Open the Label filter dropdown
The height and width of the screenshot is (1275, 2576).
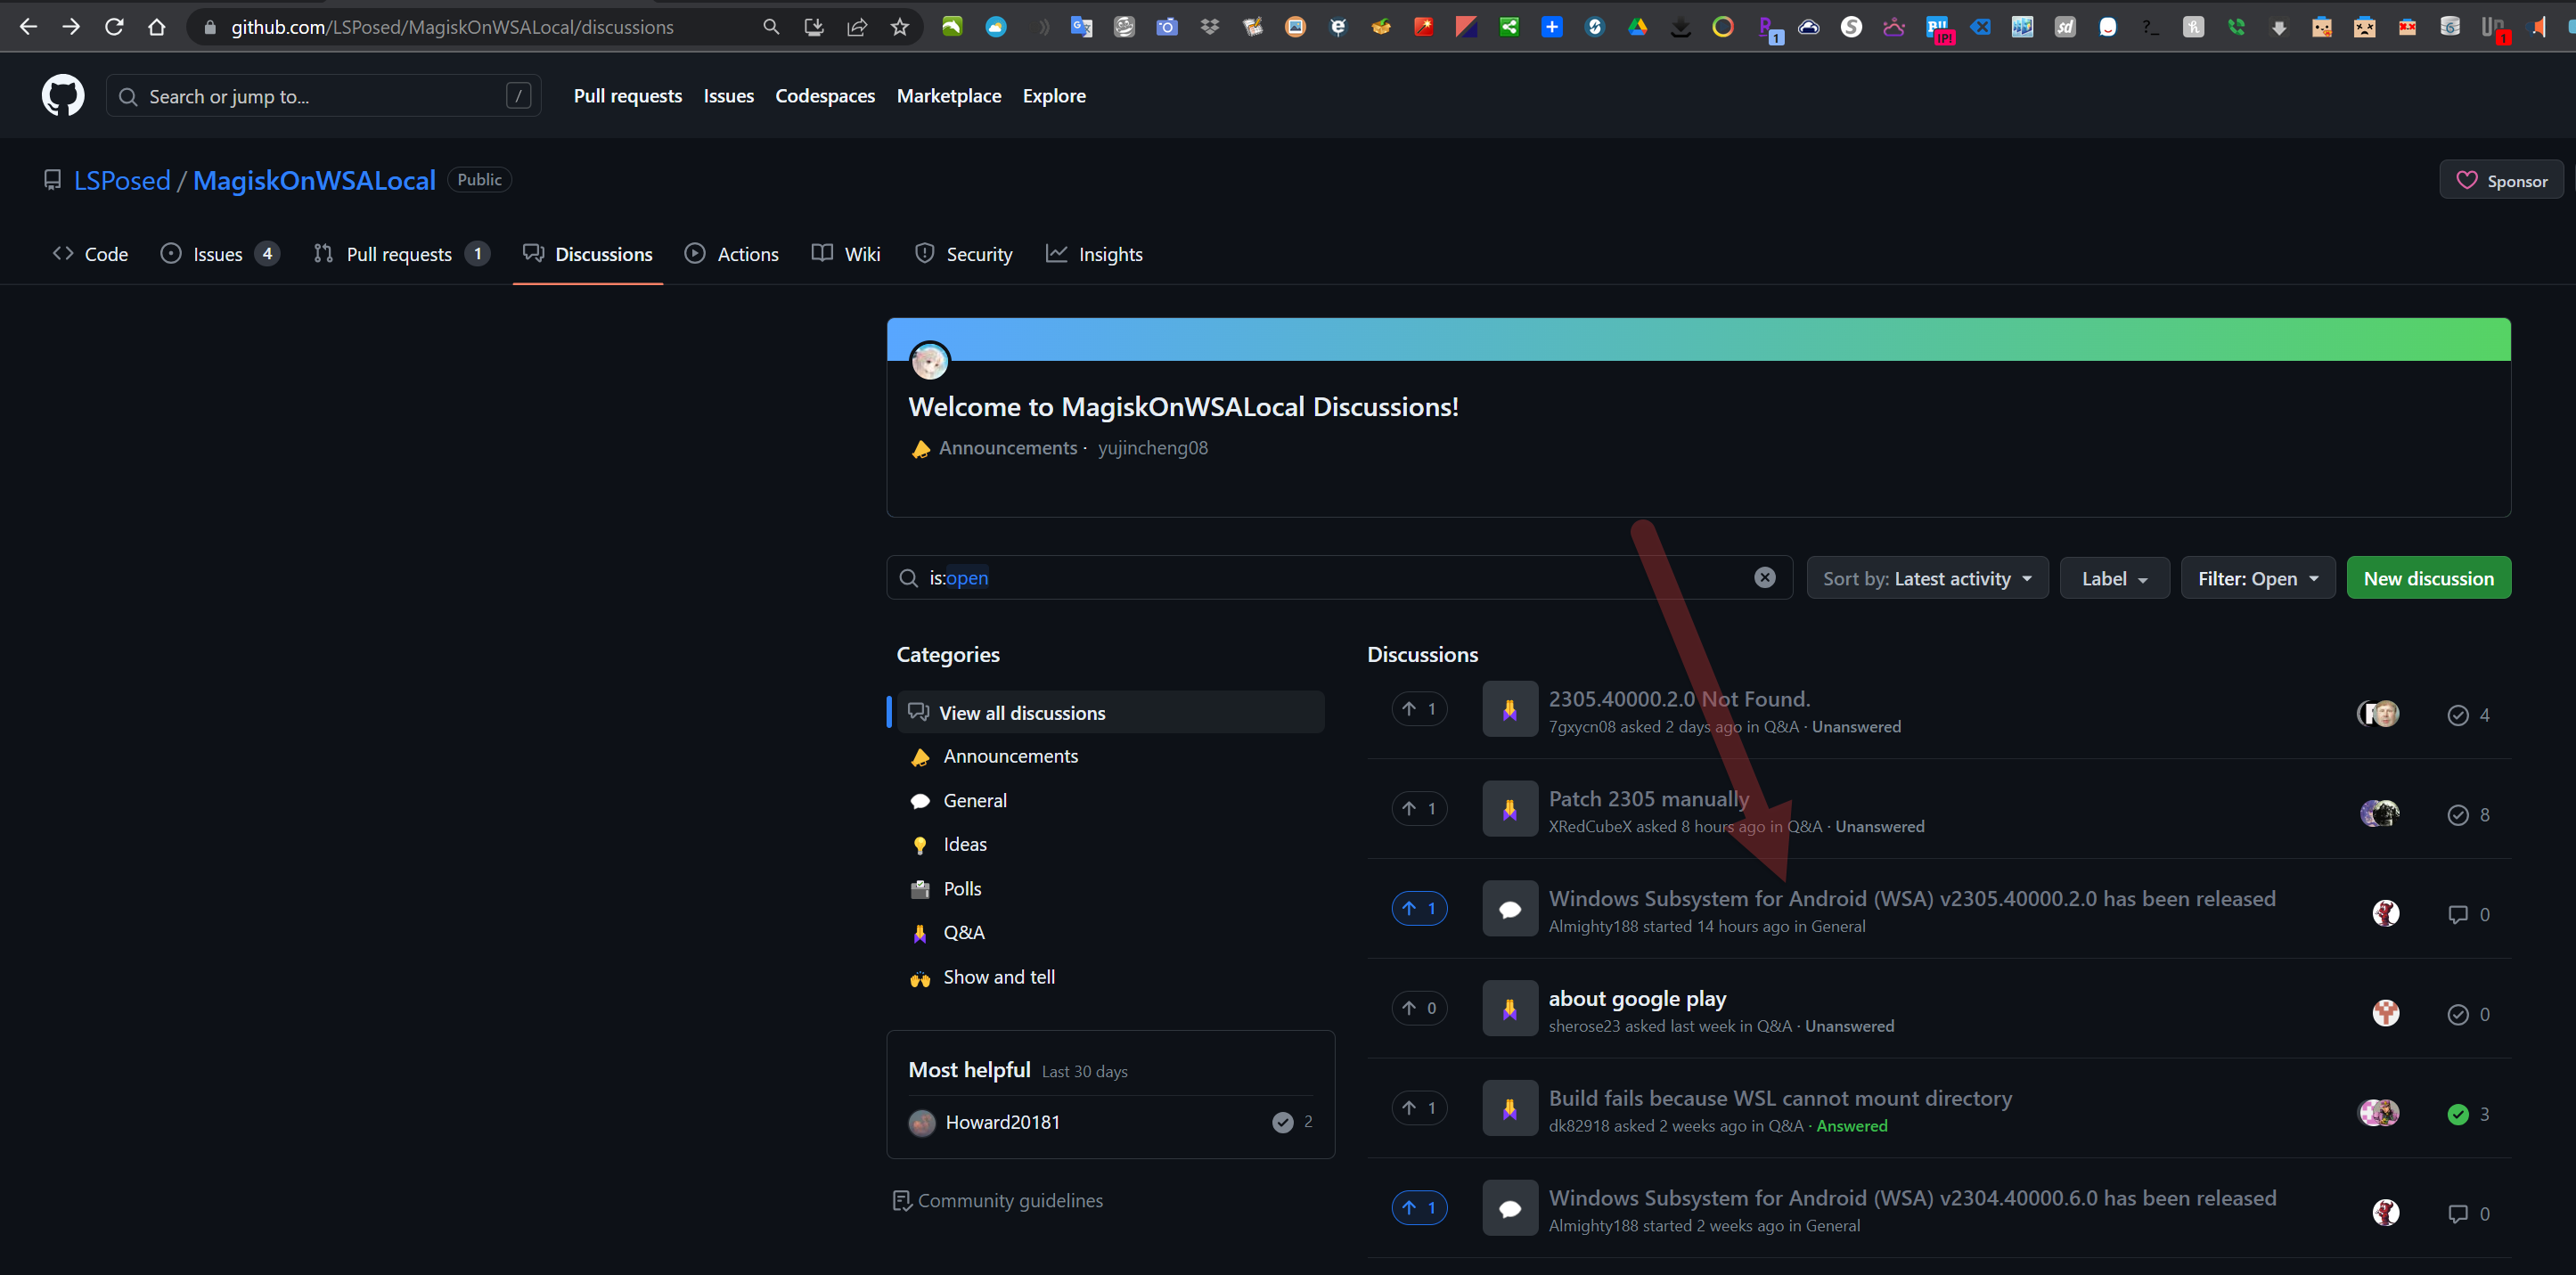tap(2114, 578)
